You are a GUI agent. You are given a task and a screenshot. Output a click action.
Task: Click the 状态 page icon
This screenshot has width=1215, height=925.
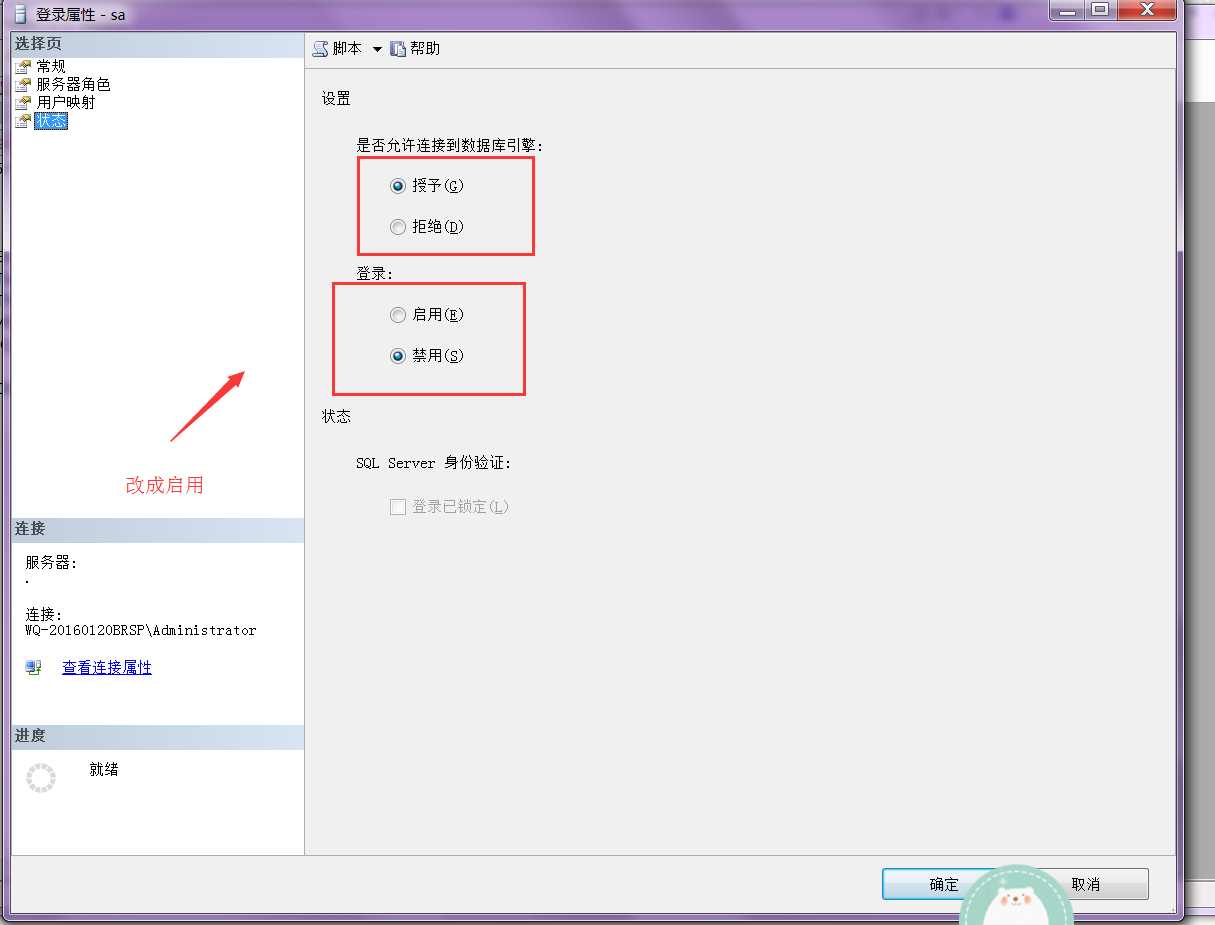pos(23,121)
